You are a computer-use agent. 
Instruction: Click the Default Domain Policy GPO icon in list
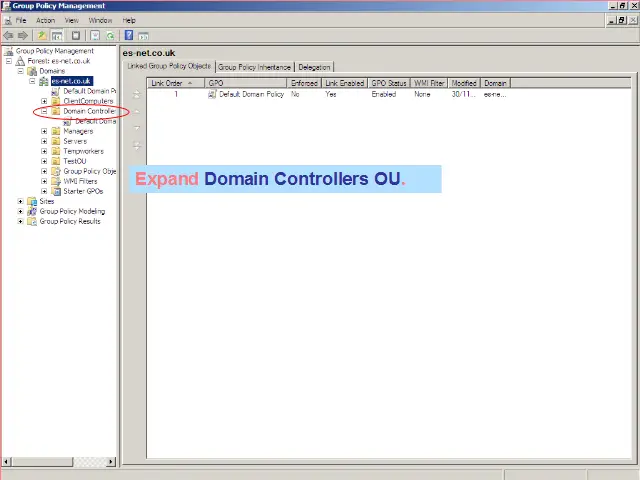click(x=212, y=94)
